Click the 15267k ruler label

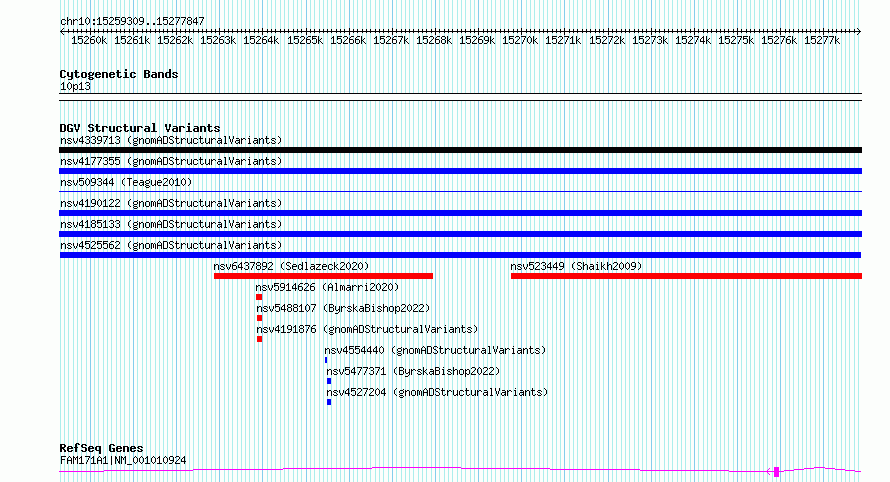391,41
